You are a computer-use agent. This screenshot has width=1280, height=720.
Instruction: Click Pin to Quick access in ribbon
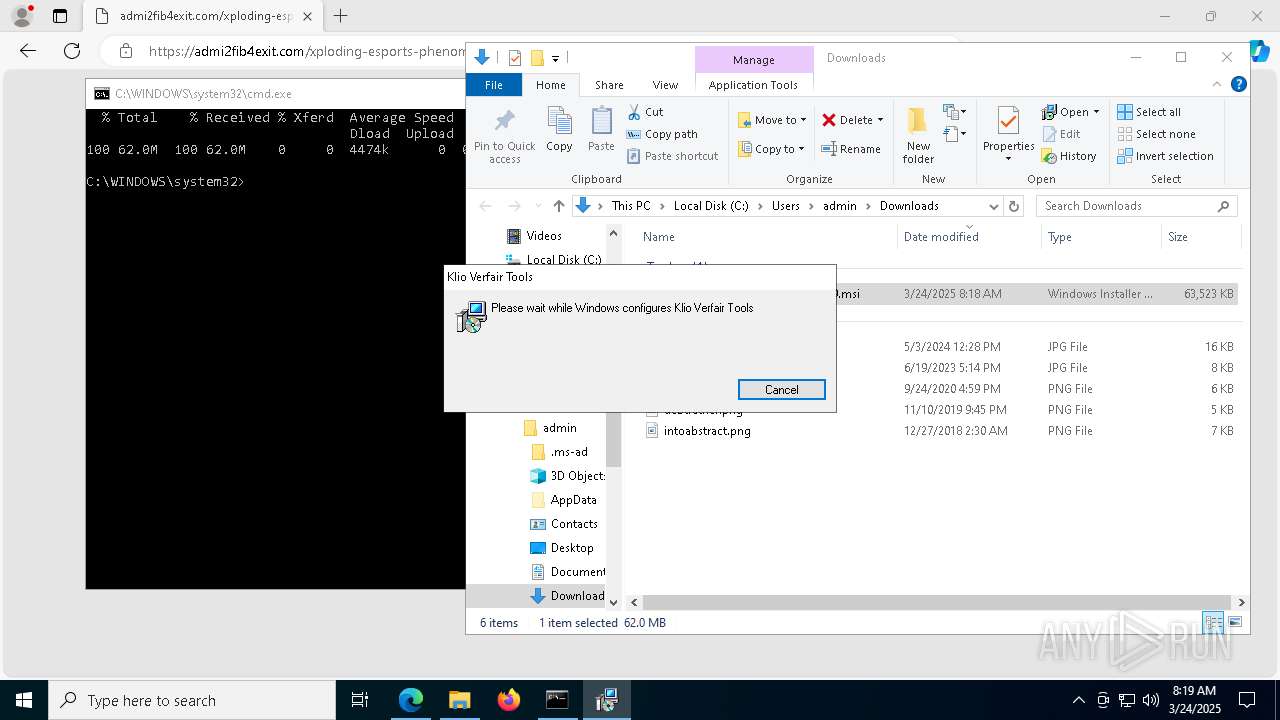coord(504,136)
